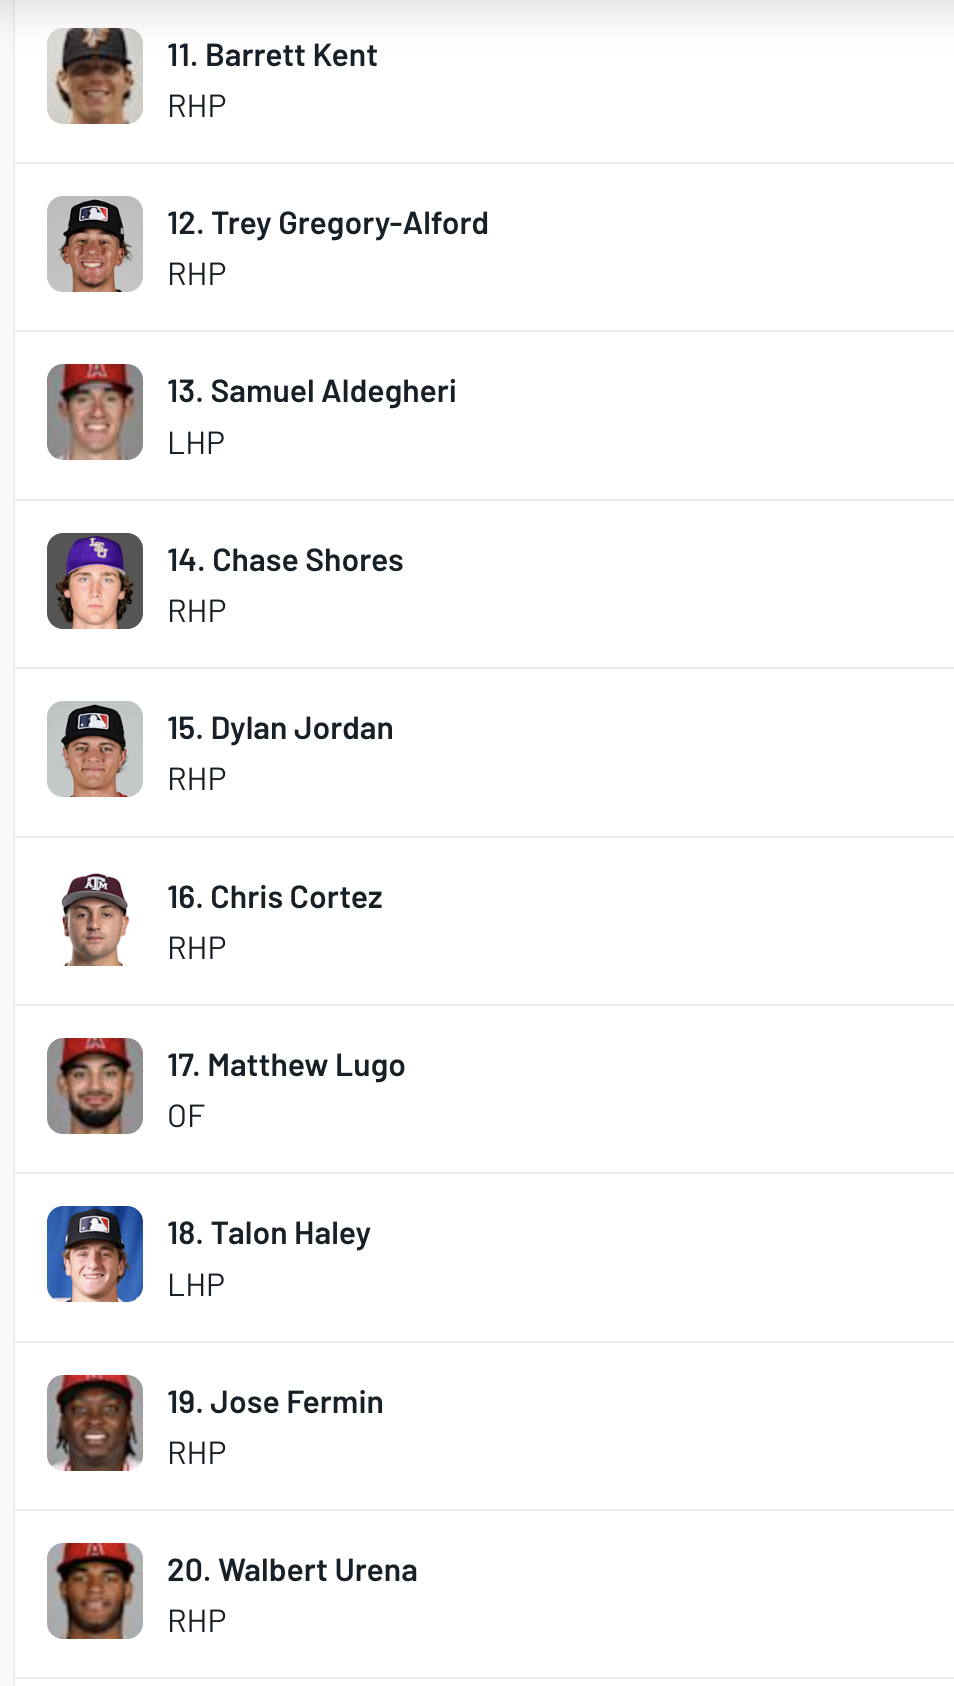The height and width of the screenshot is (1686, 954).
Task: Open Chase Shores' LSU cap photo
Action: 95,581
